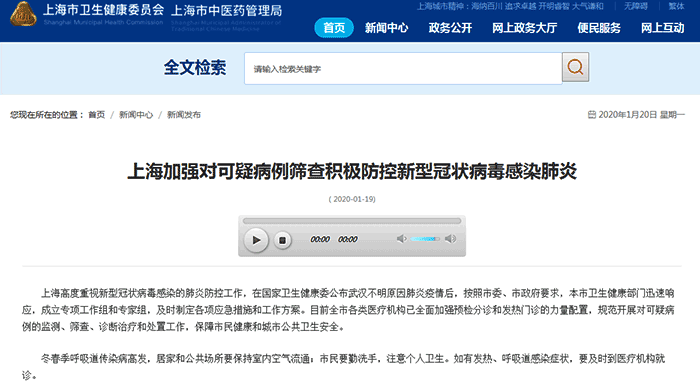Switch to 繁体 traditional Chinese

[x=676, y=6]
